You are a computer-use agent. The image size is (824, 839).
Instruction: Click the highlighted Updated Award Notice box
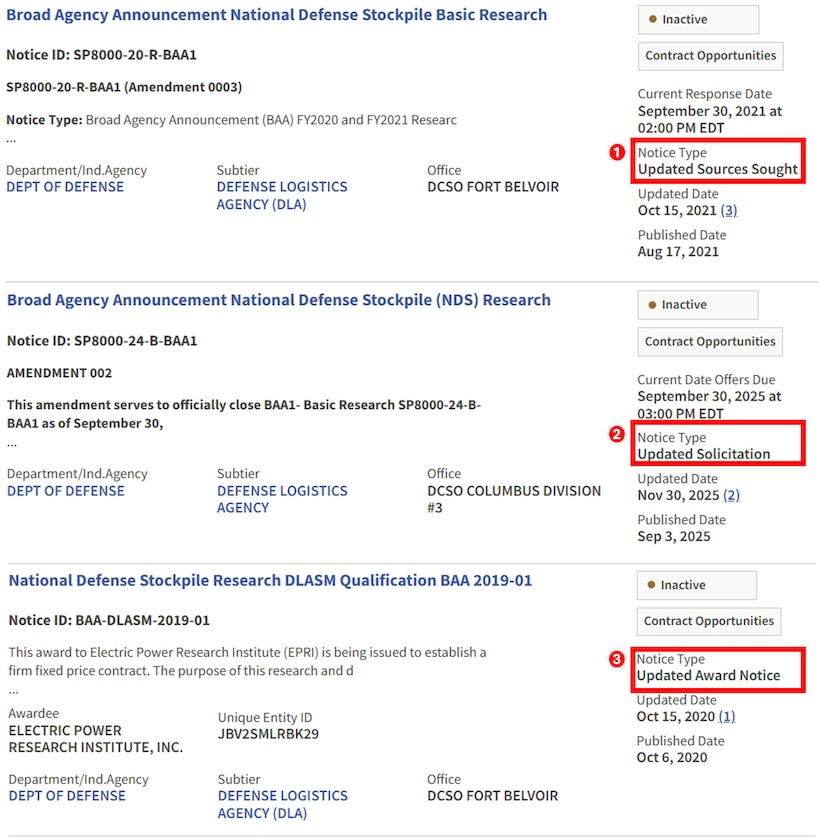[719, 668]
